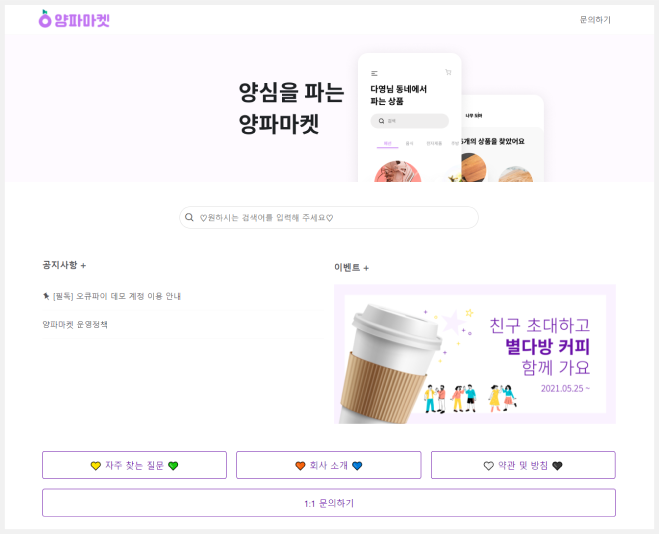Click the 양파마켓 onion logo icon
The image size is (659, 534).
tap(45, 19)
